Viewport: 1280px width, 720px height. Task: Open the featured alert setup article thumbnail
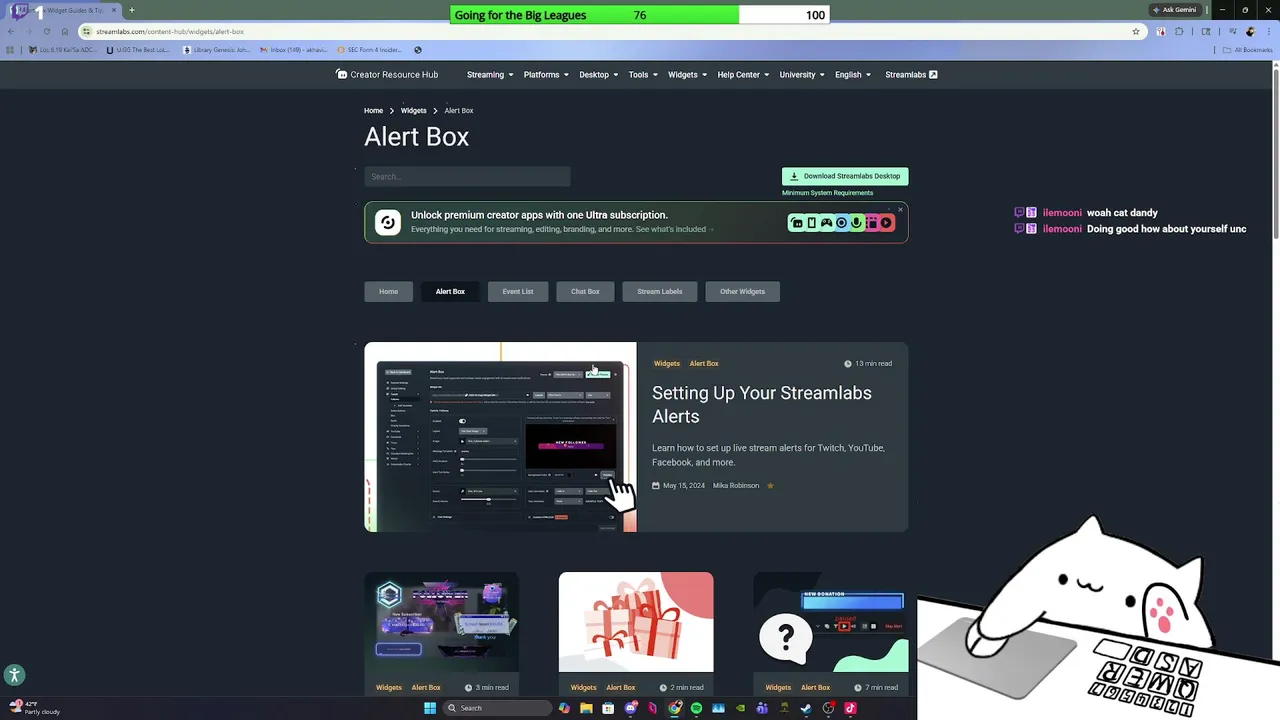tap(500, 437)
